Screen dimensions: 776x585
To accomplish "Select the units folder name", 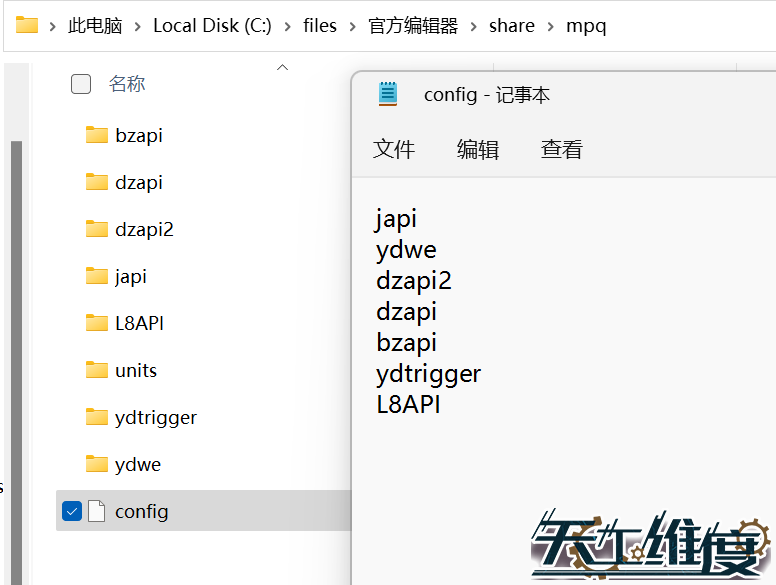I will point(136,370).
